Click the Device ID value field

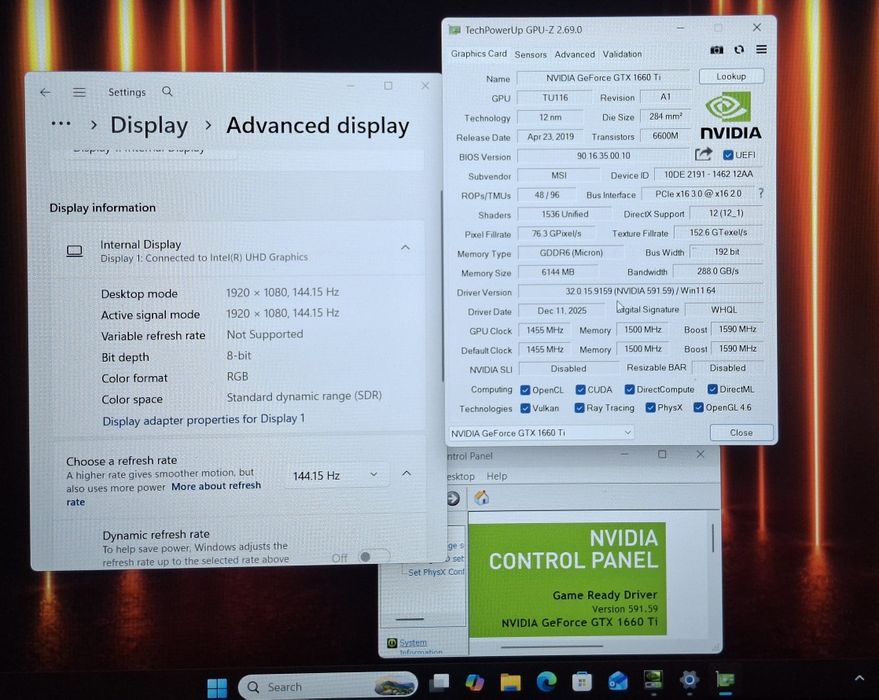(708, 174)
